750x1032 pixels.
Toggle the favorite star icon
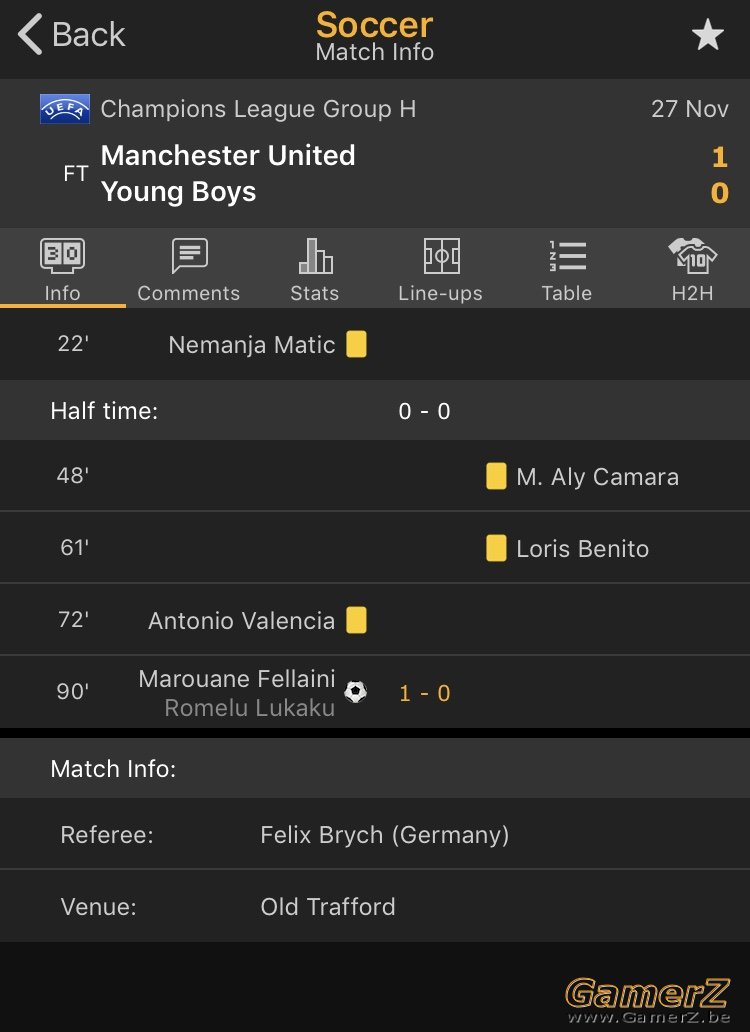point(708,35)
